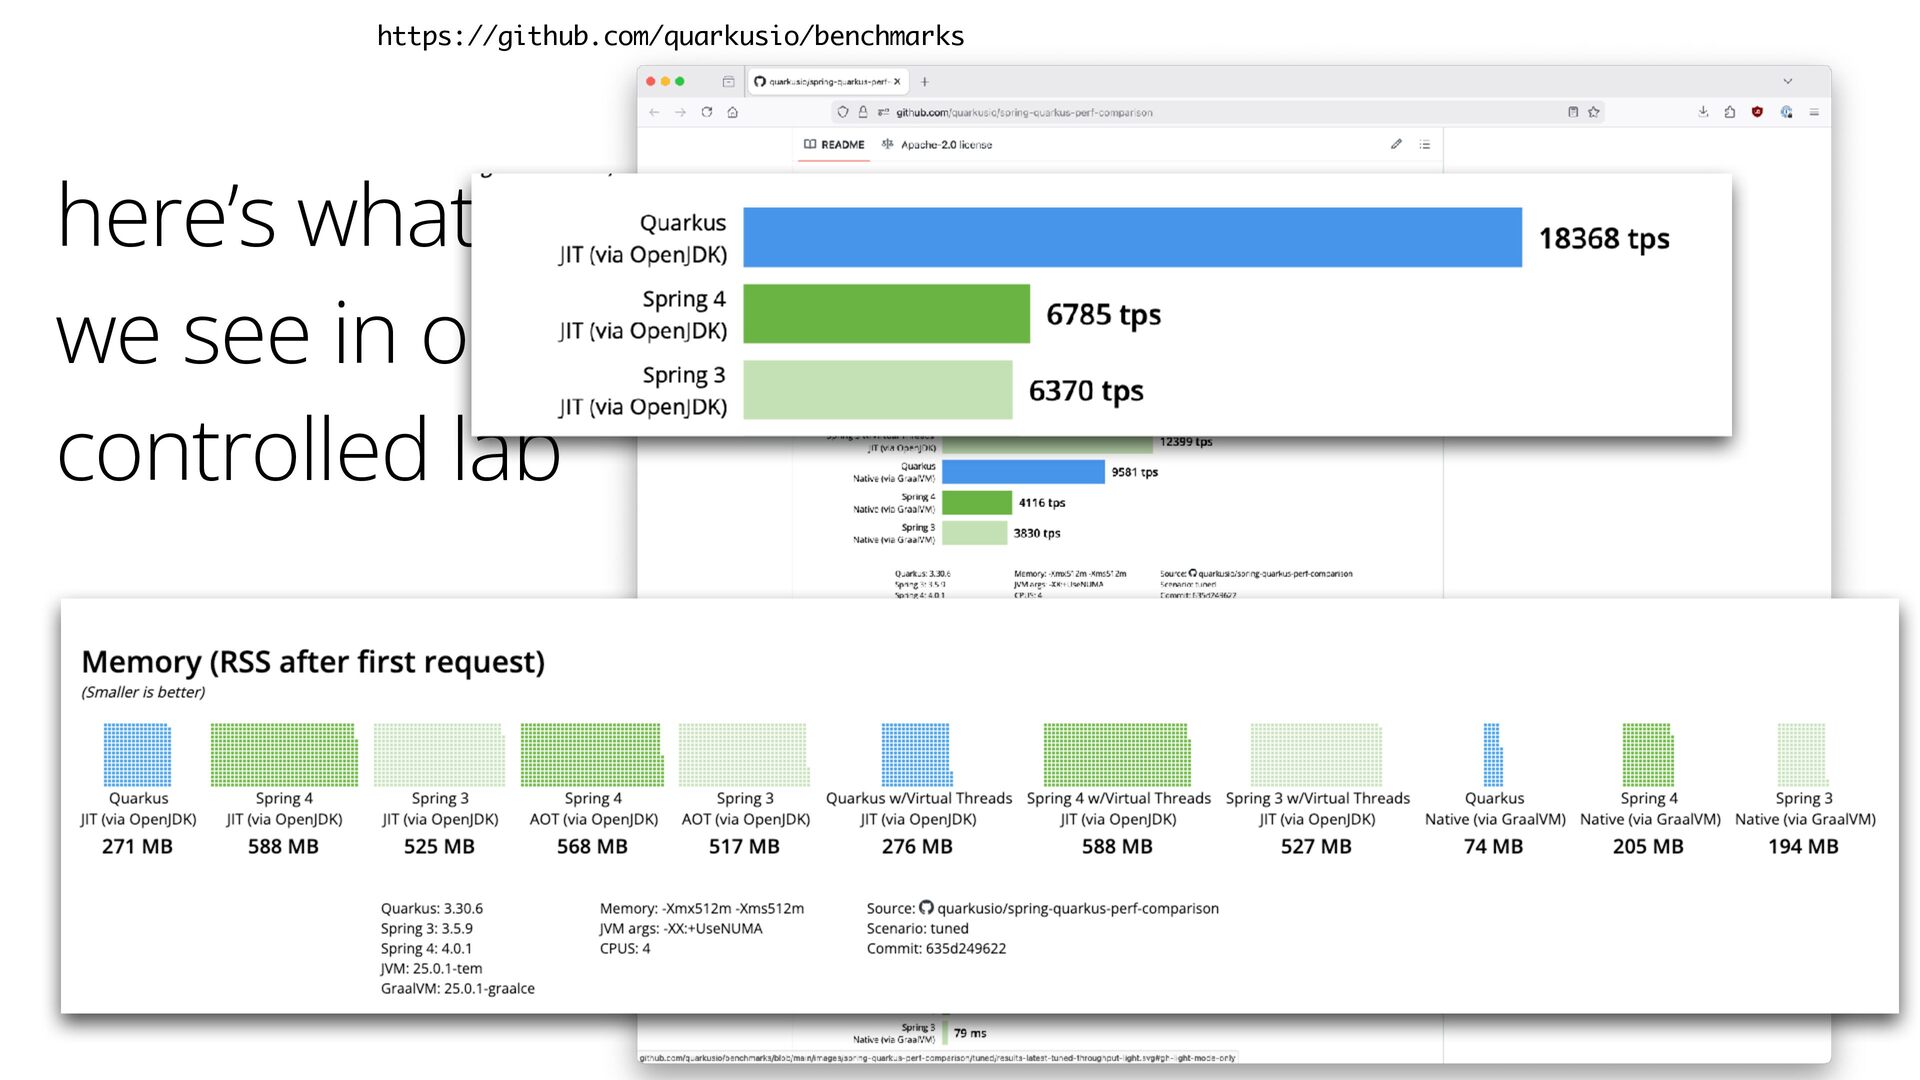Screen dimensions: 1920x1080
Task: Bookmark the page with the star icon
Action: pos(1594,112)
